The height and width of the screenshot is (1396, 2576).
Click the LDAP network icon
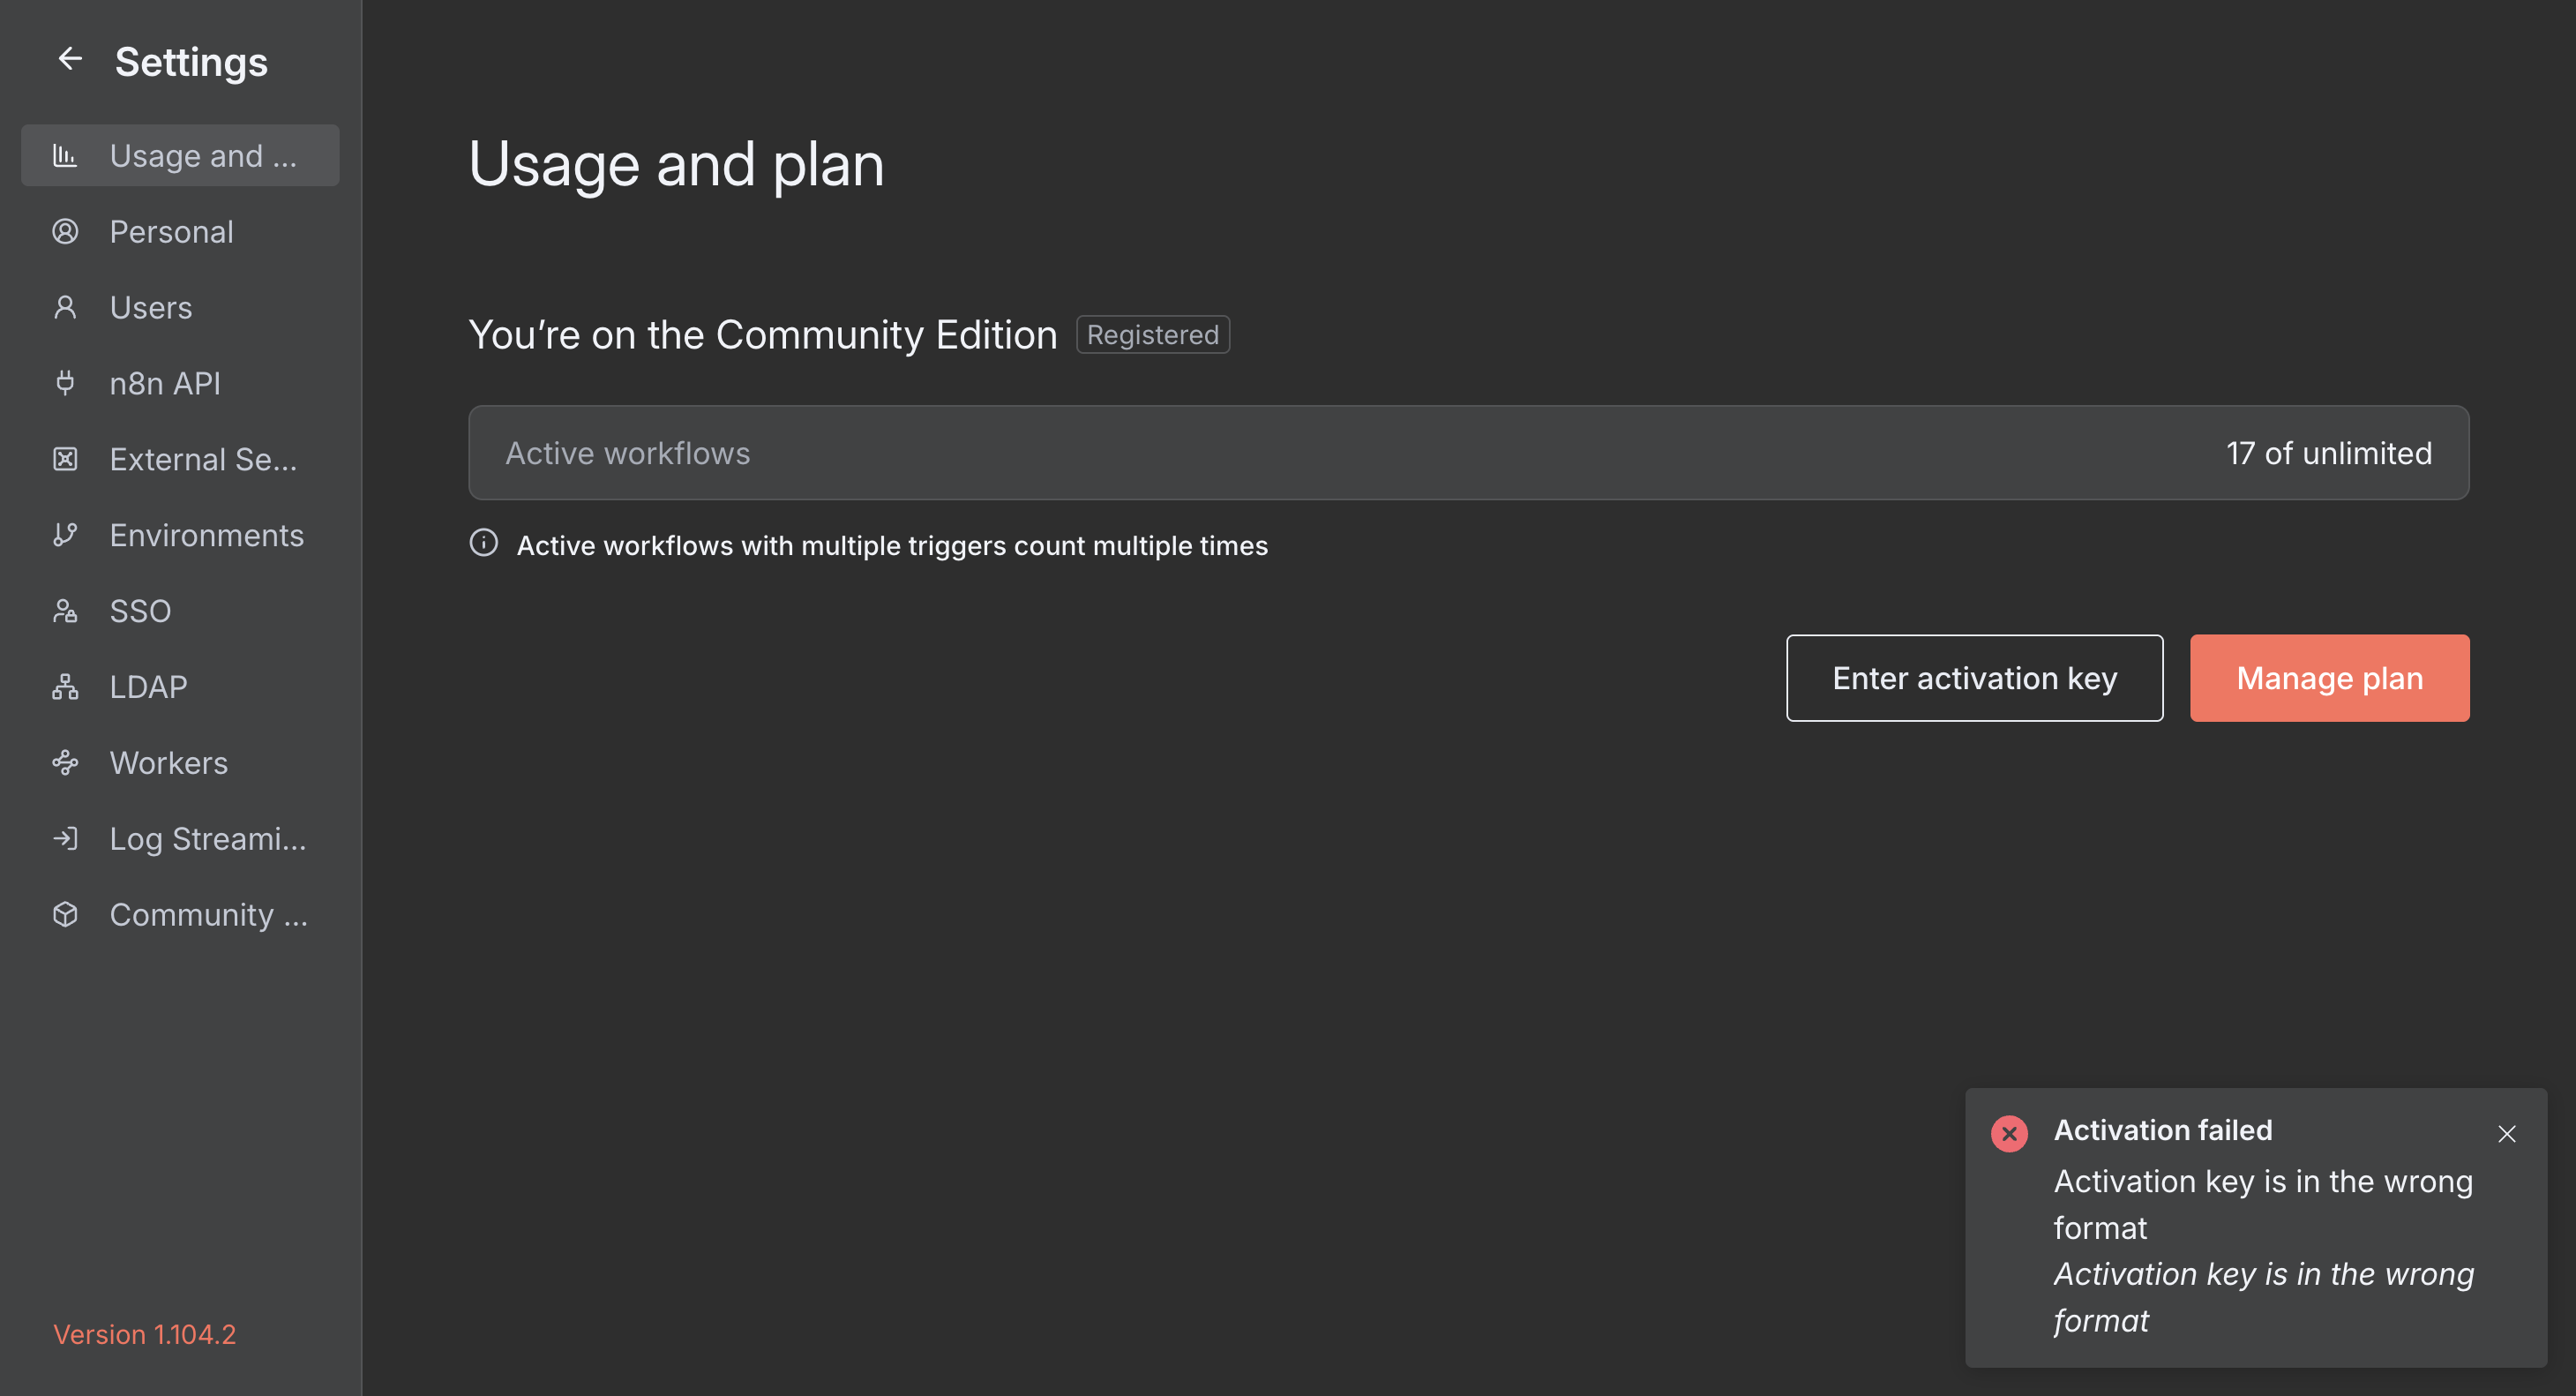pos(65,687)
